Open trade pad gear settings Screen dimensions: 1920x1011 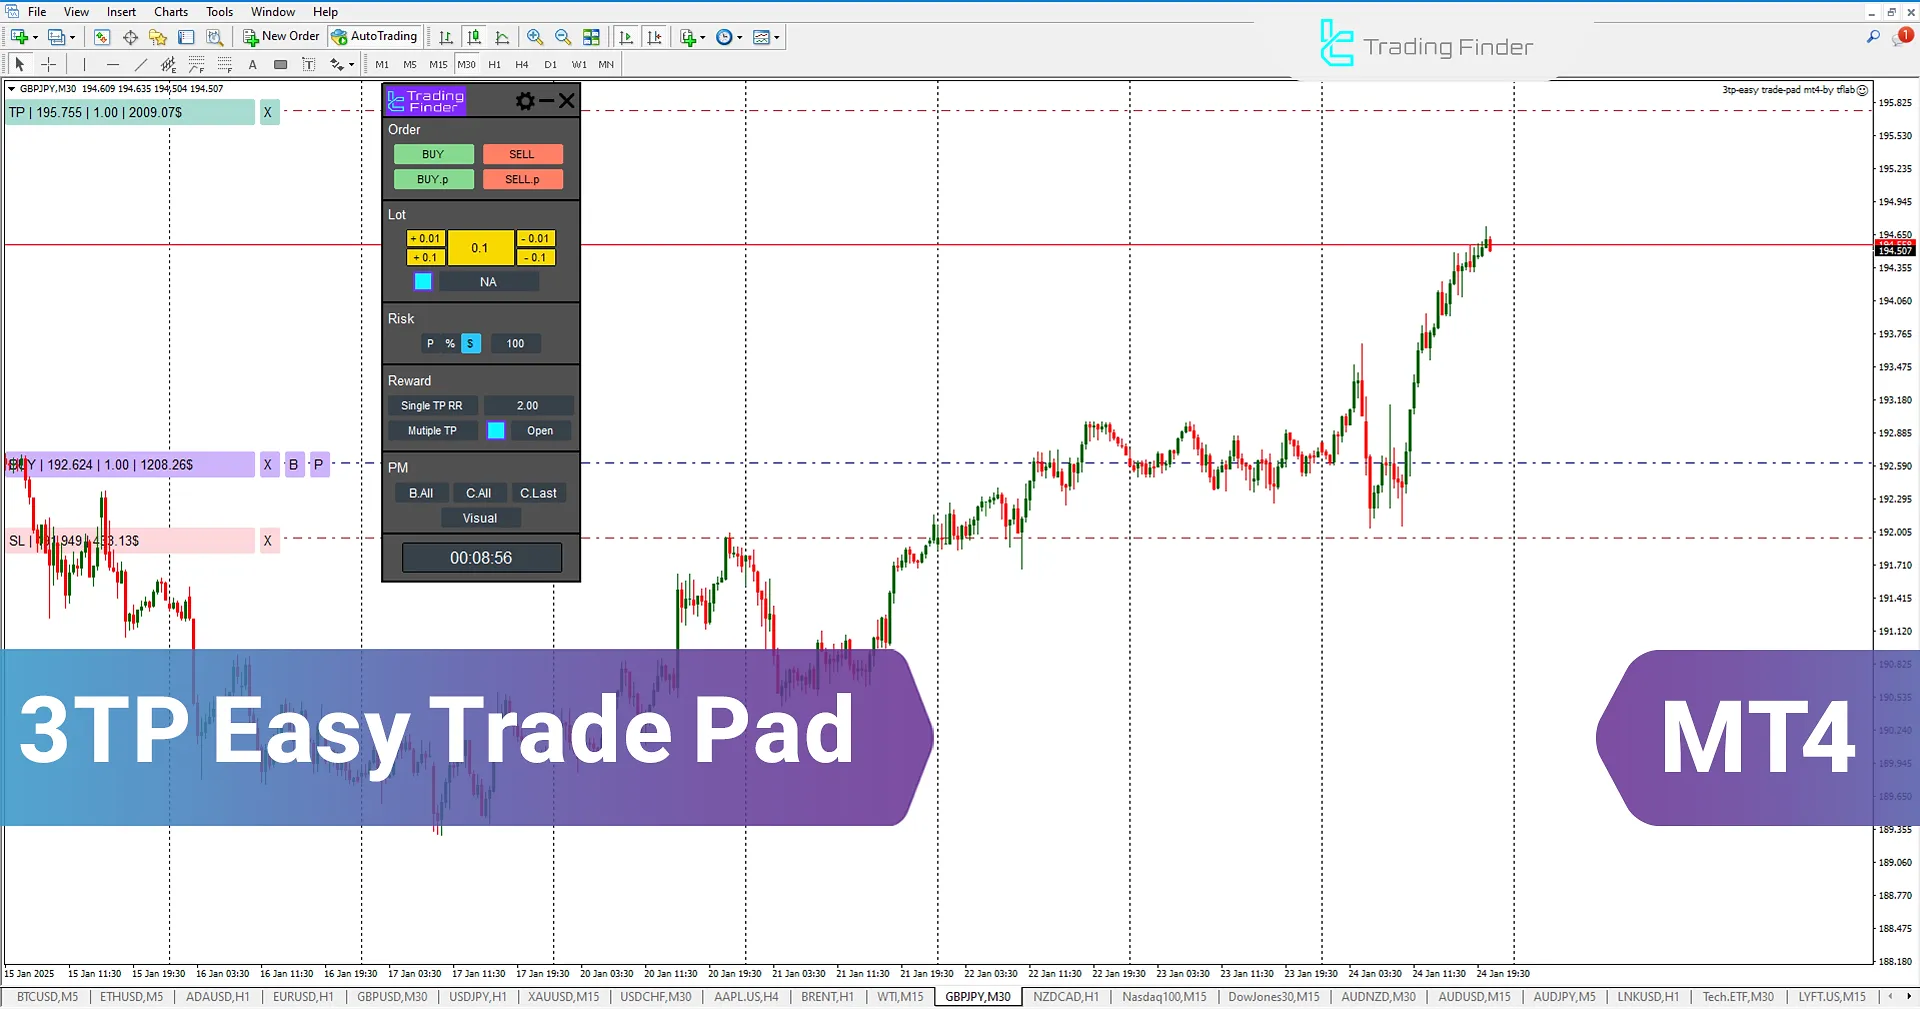point(525,100)
